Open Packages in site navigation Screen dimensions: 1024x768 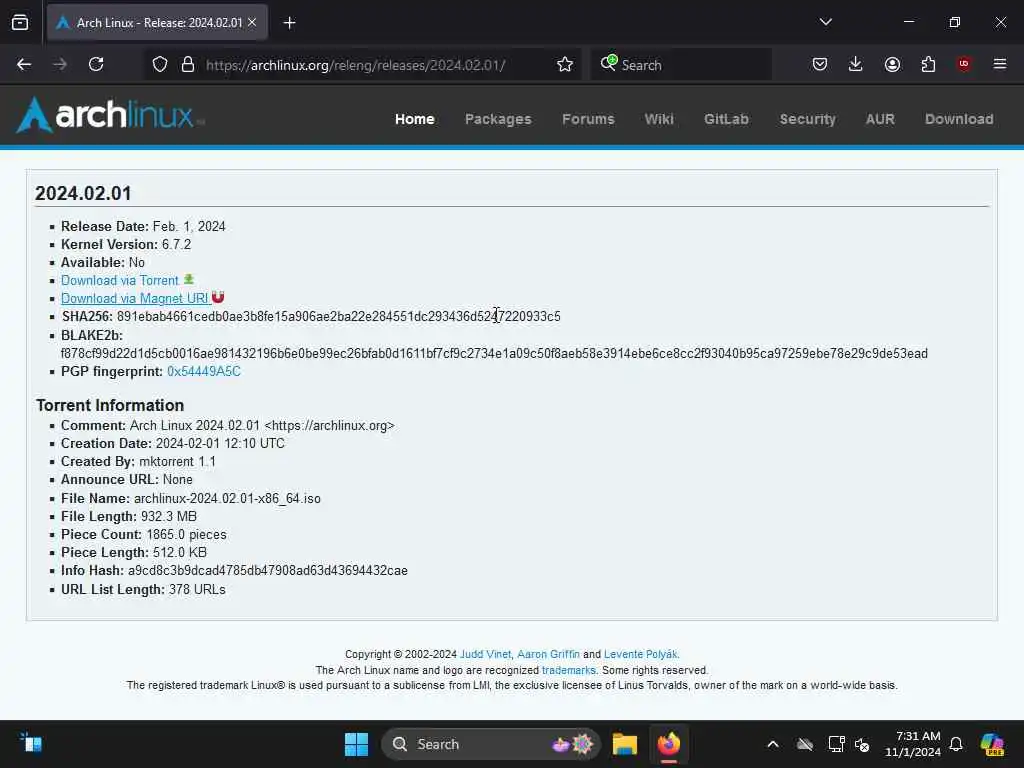point(498,119)
